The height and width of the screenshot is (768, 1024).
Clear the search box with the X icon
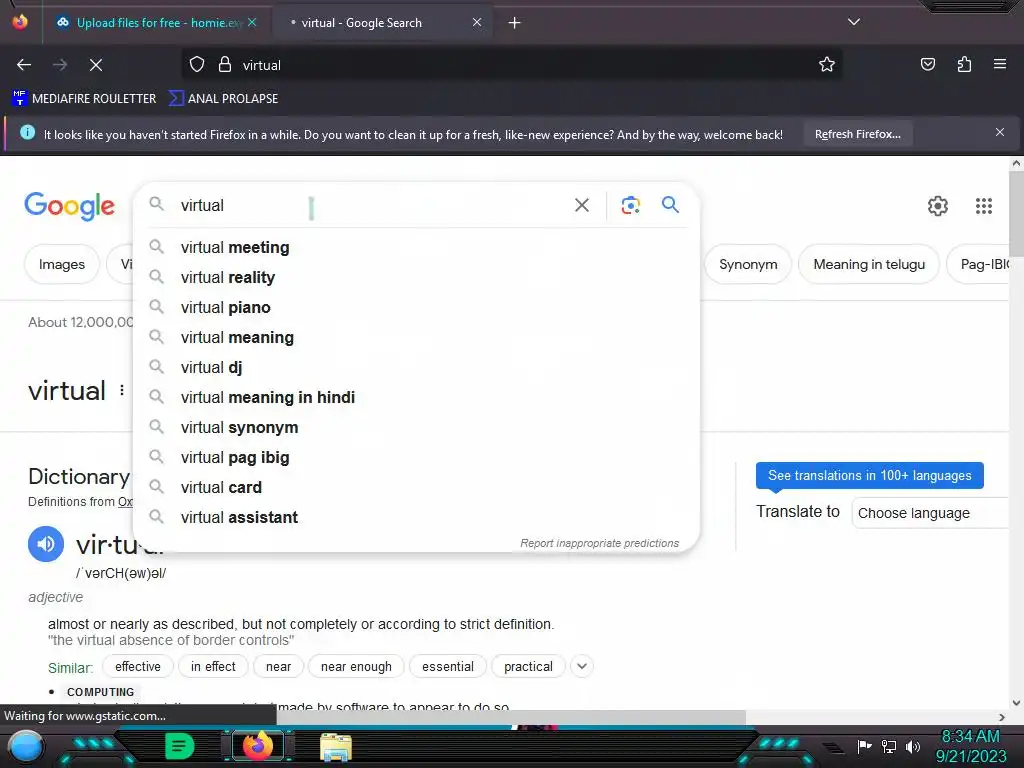[581, 205]
